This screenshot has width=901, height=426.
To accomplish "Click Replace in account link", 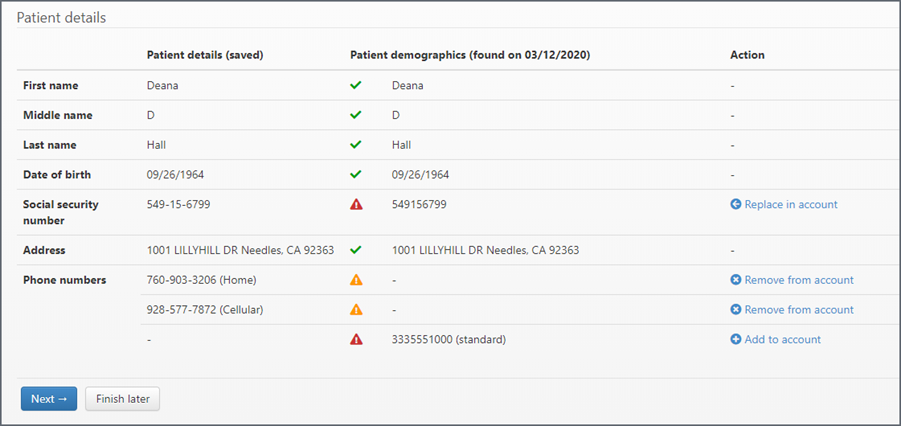I will [x=784, y=204].
